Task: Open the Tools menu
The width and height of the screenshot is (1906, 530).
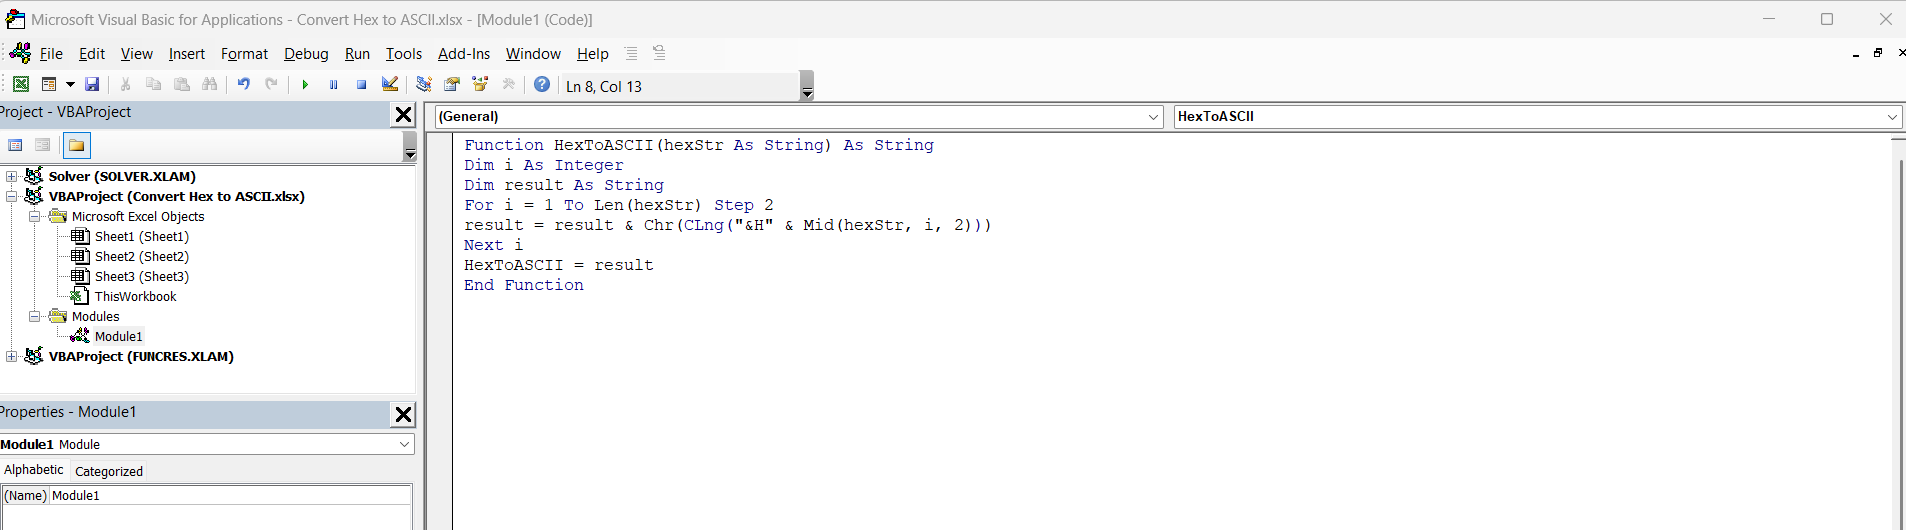Action: [x=404, y=54]
